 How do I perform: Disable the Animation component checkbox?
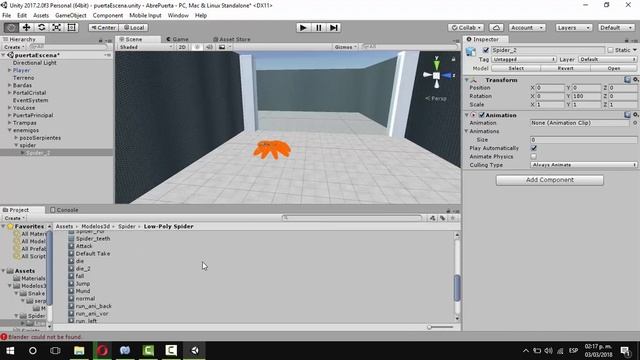(x=482, y=115)
